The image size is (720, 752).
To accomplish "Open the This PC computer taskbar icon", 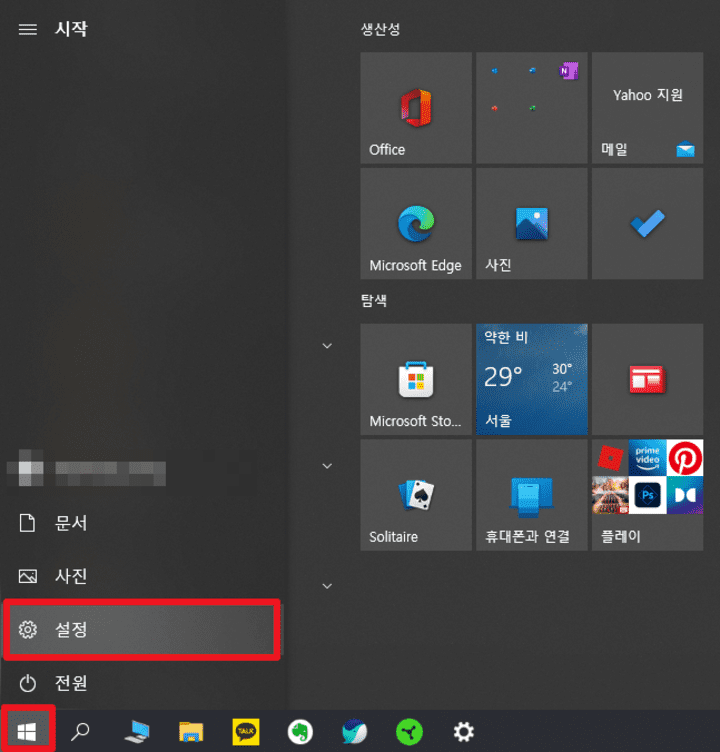I will coord(137,731).
